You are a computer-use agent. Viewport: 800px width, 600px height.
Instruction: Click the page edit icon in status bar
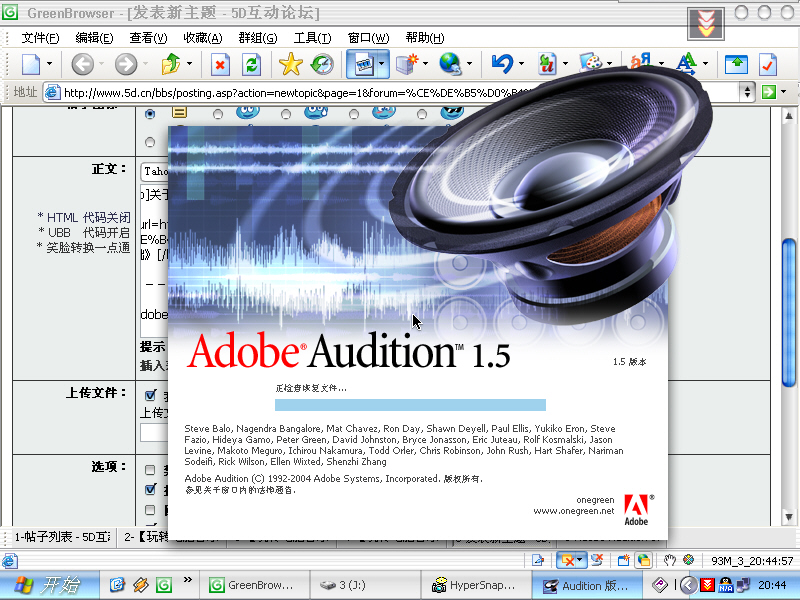[537, 561]
